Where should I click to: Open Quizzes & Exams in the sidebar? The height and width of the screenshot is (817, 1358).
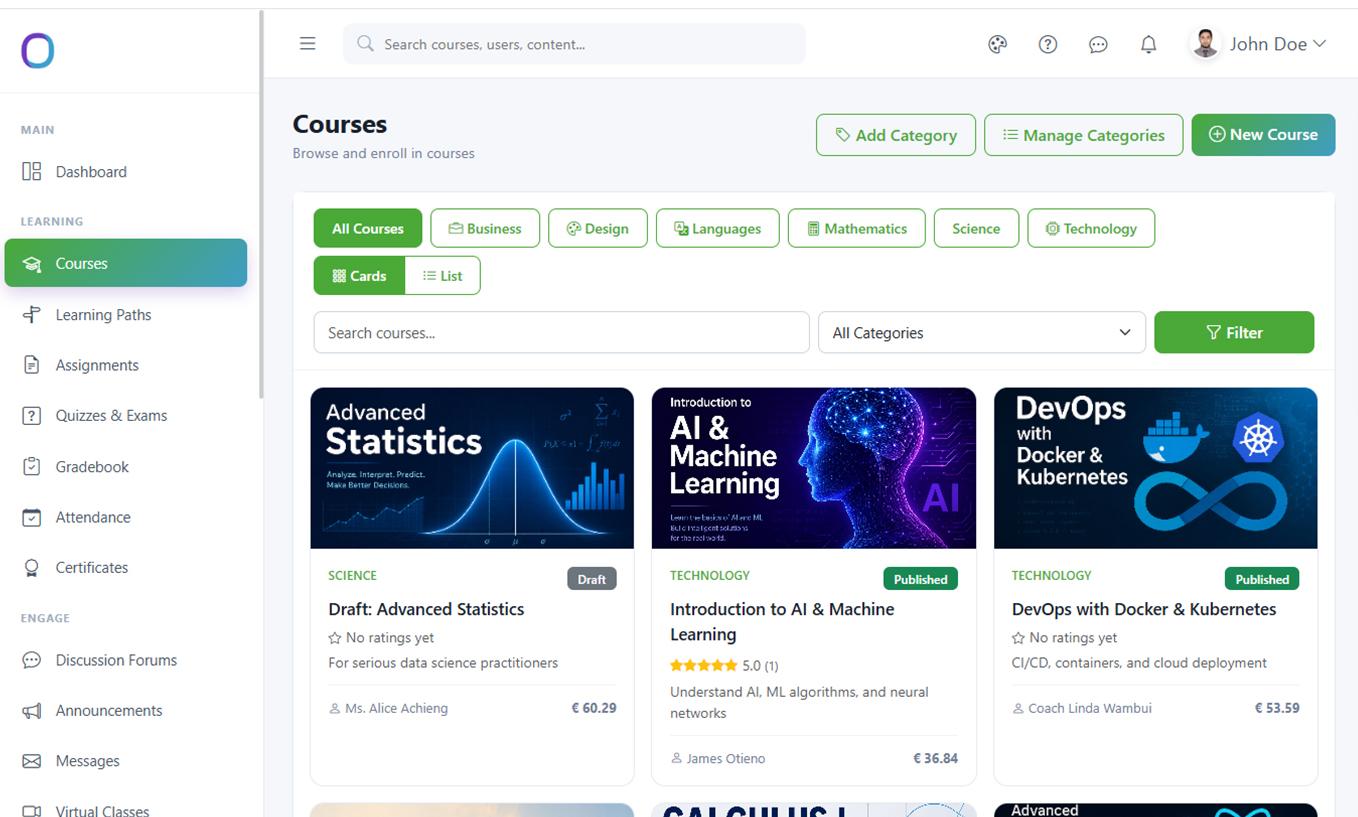(x=126, y=416)
